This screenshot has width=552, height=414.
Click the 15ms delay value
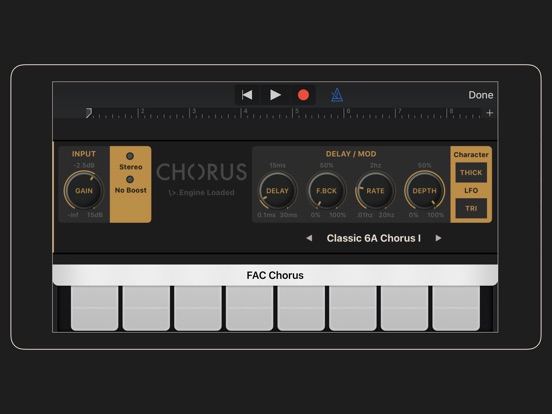click(x=277, y=165)
